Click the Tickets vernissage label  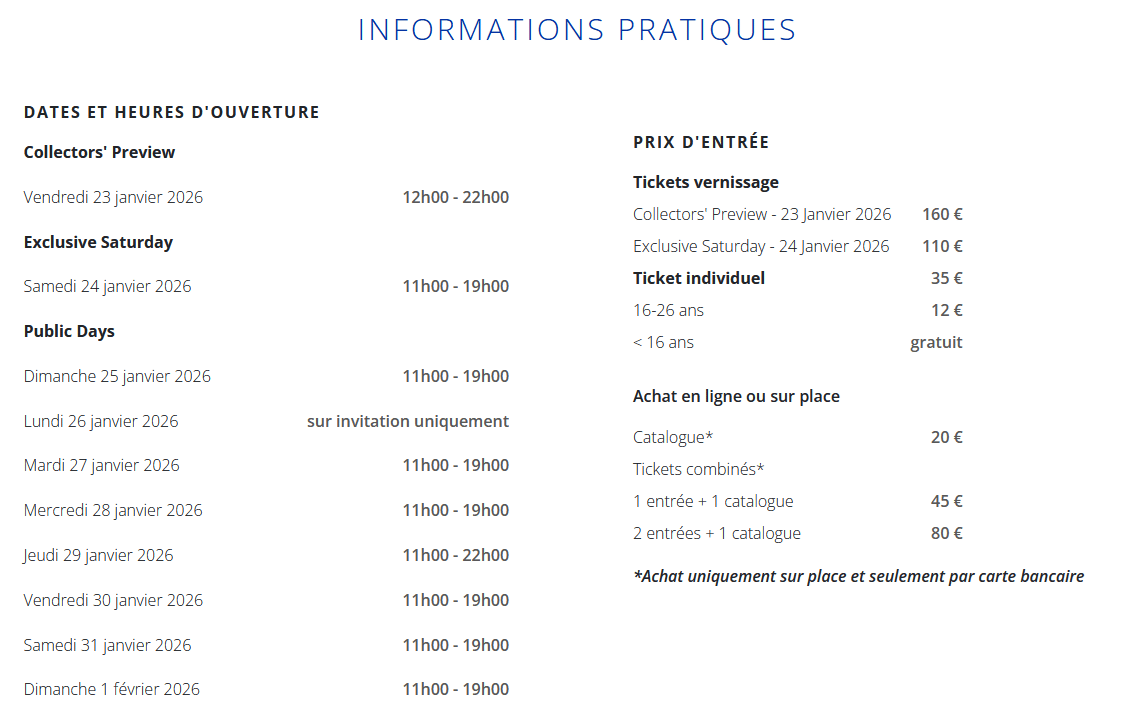[706, 182]
